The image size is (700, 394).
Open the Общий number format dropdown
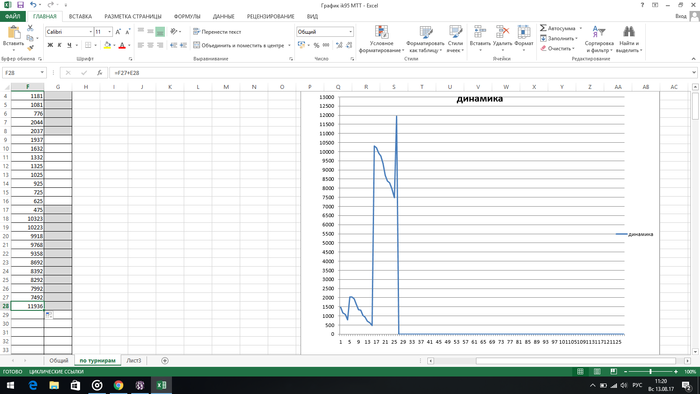[350, 32]
